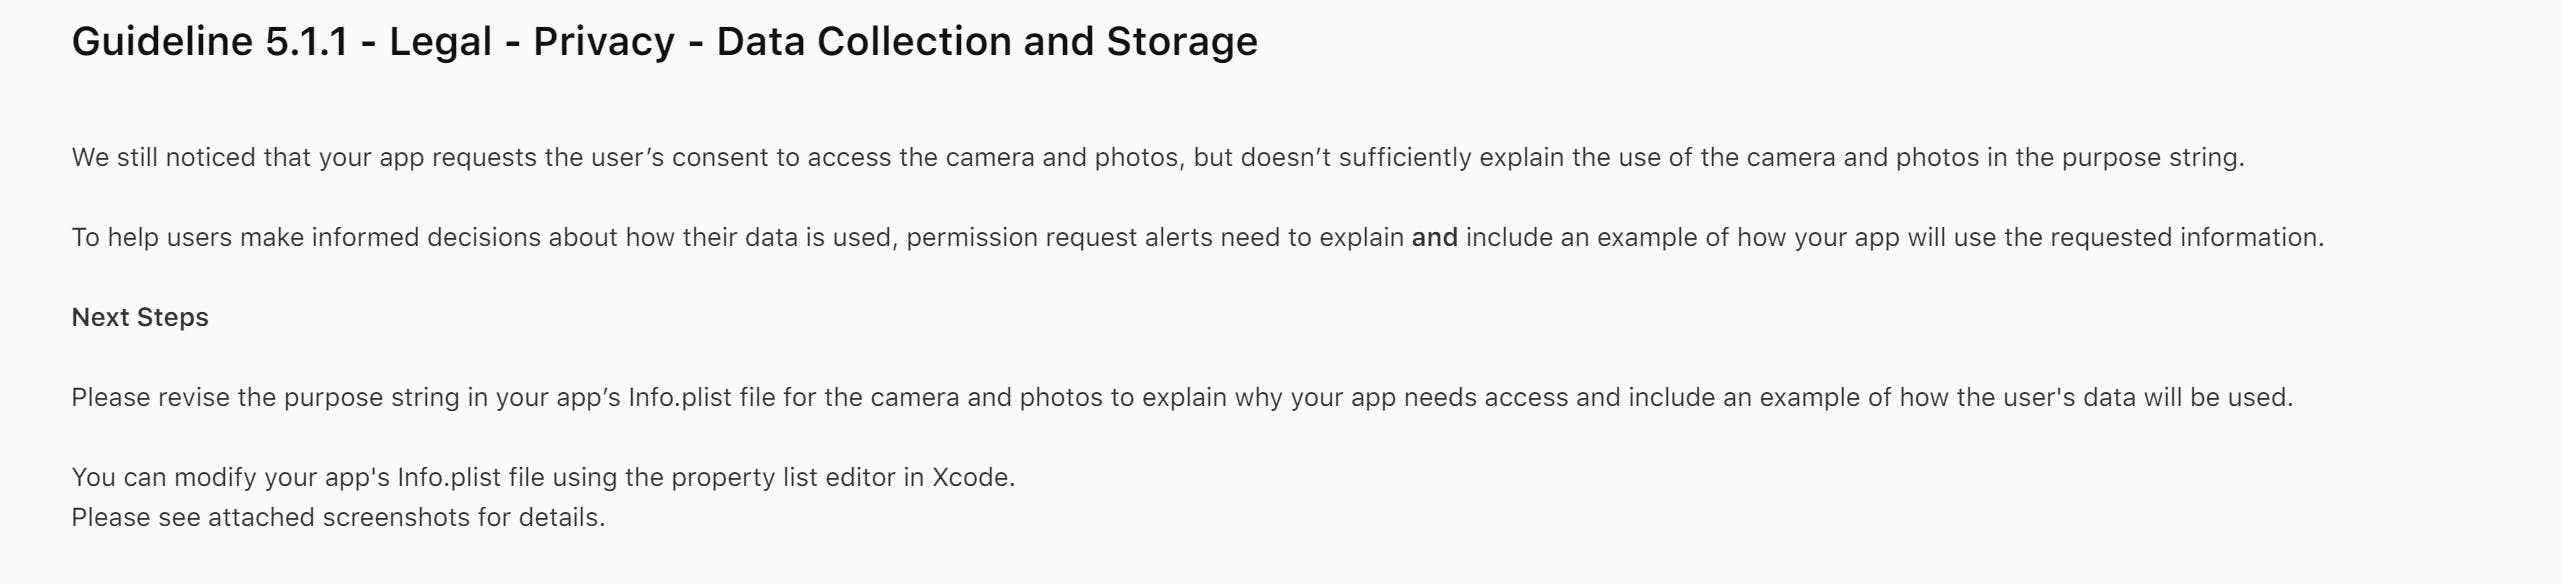Viewport: 2570px width, 584px height.
Task: Click 'property list editor' phrase
Action: (783, 477)
